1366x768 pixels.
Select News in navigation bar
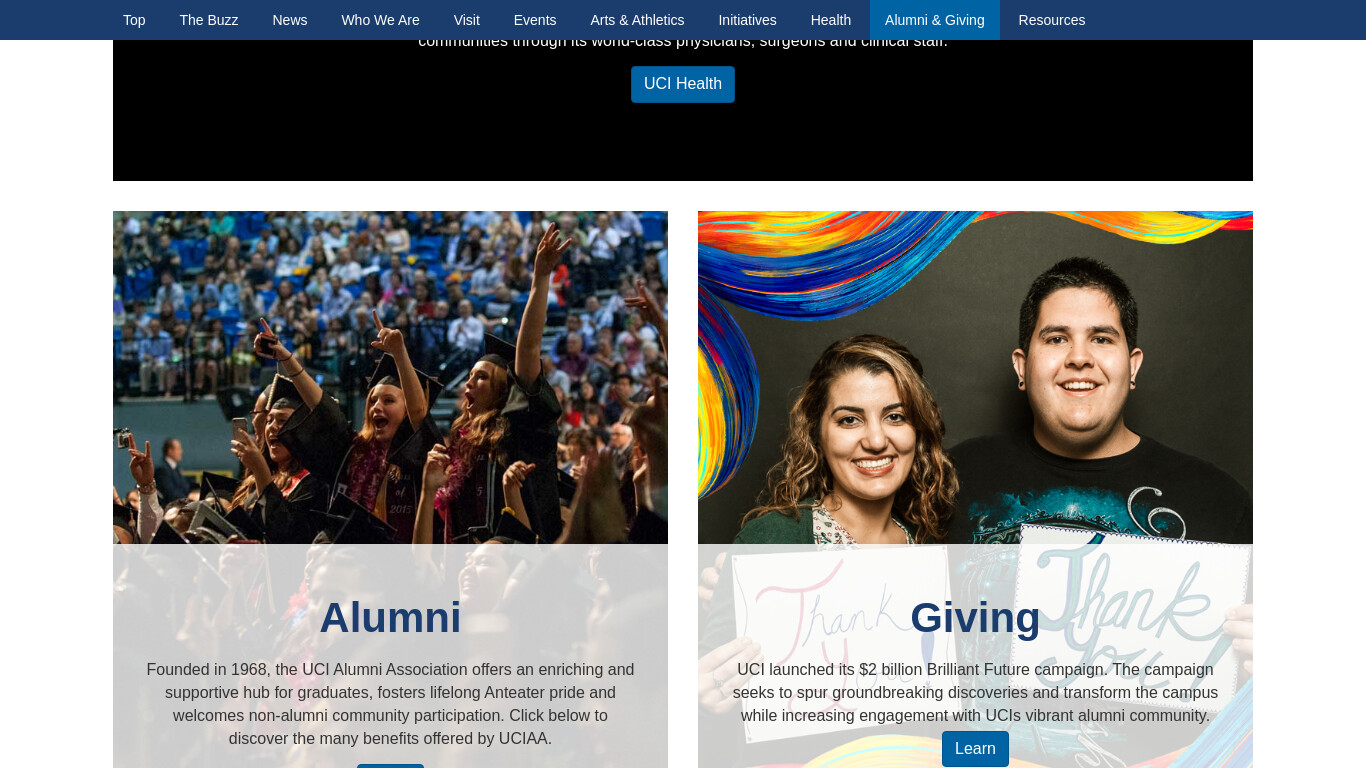(290, 20)
